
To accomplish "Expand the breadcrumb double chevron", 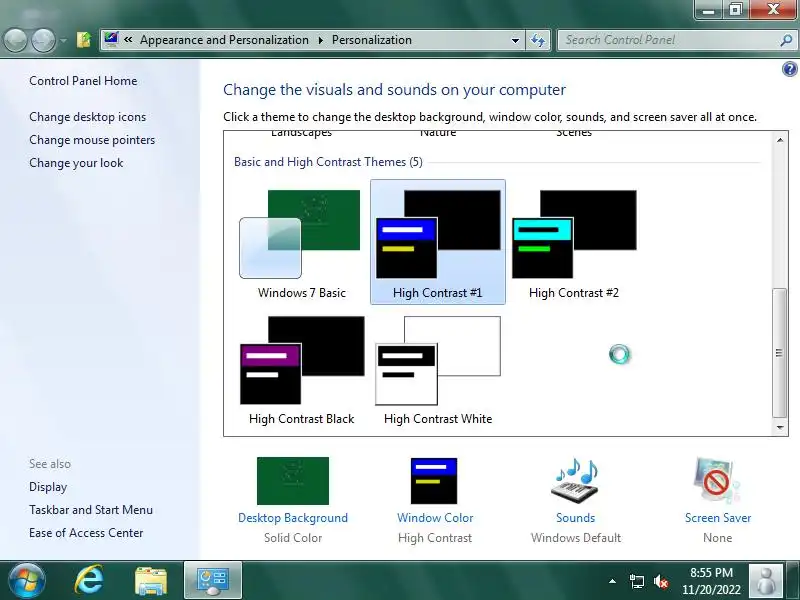I will [128, 39].
